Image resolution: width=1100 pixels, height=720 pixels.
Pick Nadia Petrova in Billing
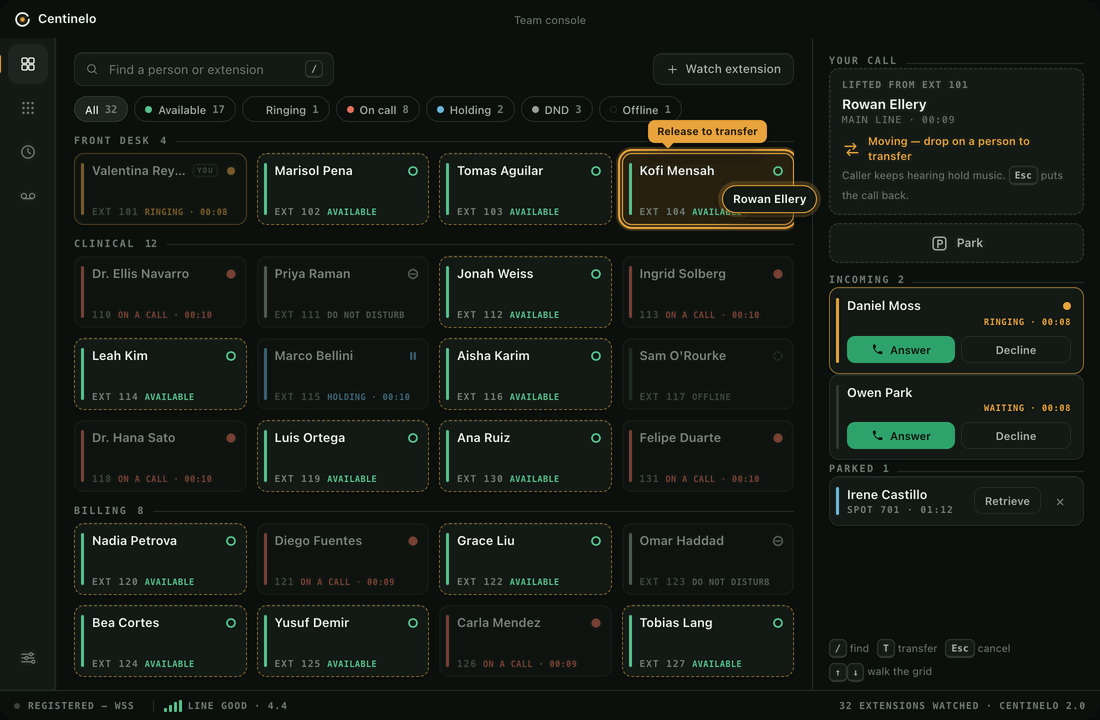click(x=161, y=559)
